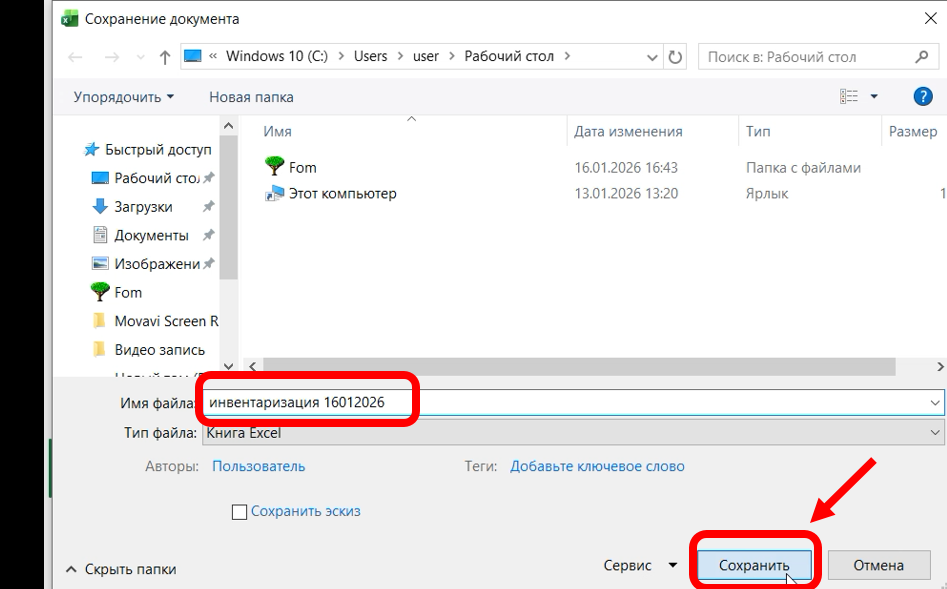Click the Пользователь author link
This screenshot has height=589, width=947.
point(258,466)
